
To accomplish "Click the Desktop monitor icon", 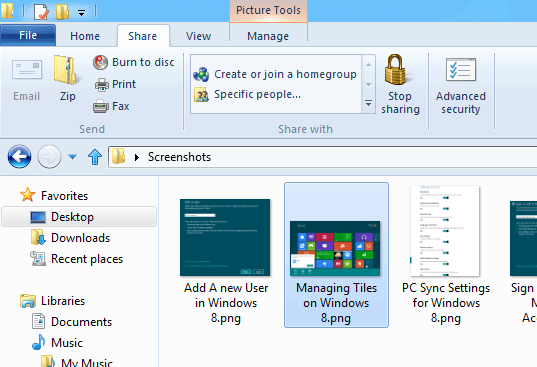I will click(x=38, y=217).
